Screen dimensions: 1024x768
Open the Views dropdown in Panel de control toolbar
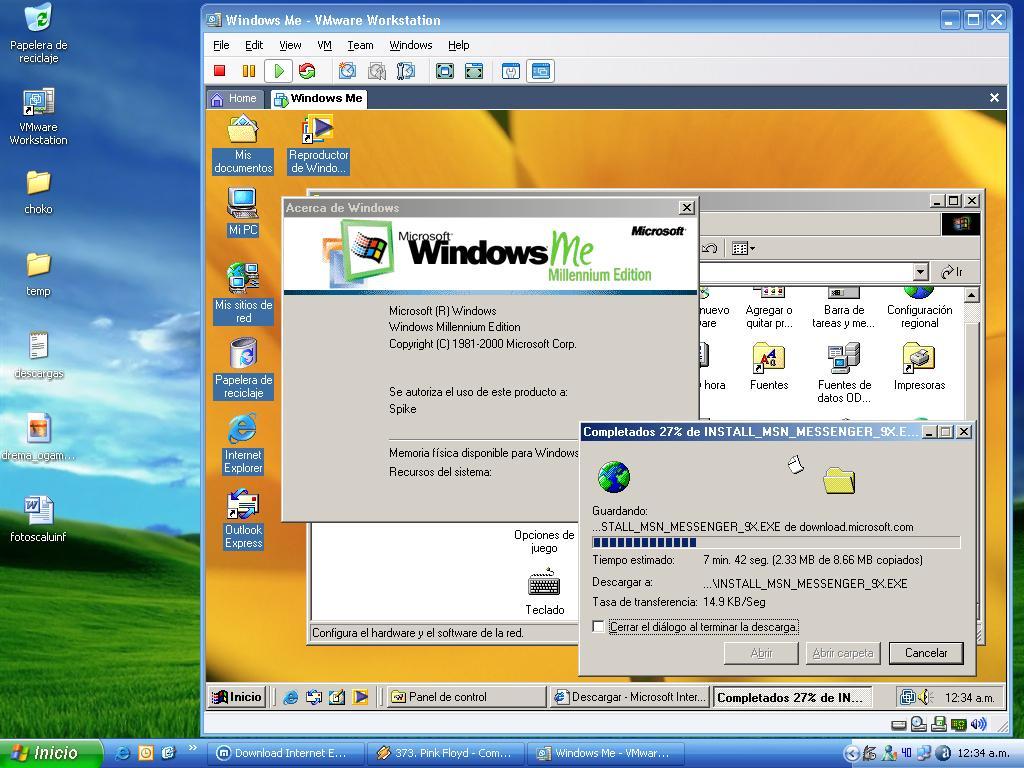743,248
